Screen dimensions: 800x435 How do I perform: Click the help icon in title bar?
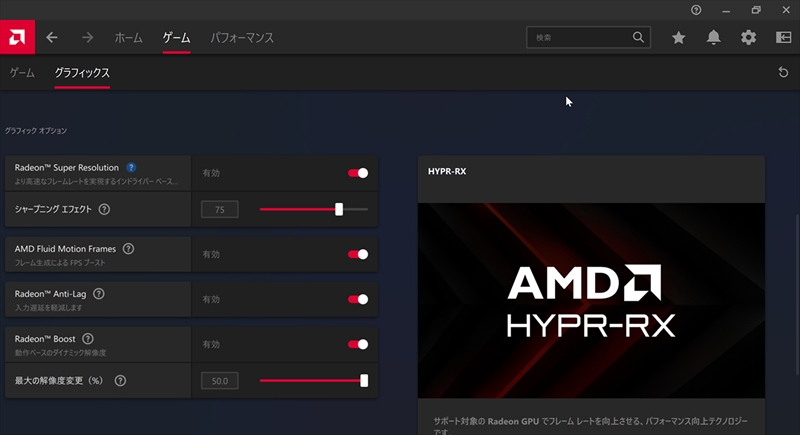click(x=696, y=10)
